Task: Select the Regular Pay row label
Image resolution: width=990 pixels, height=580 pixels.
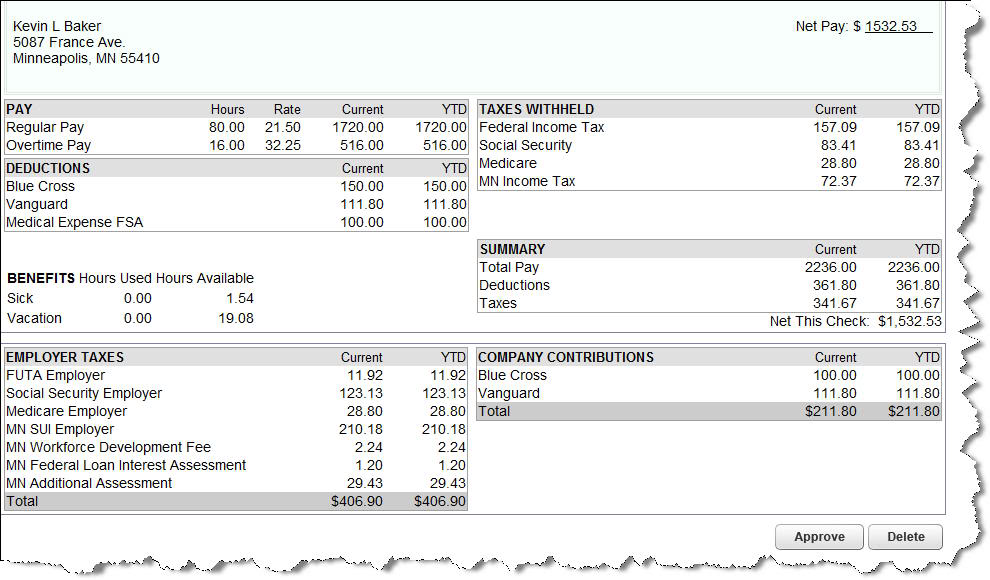Action: click(x=45, y=127)
